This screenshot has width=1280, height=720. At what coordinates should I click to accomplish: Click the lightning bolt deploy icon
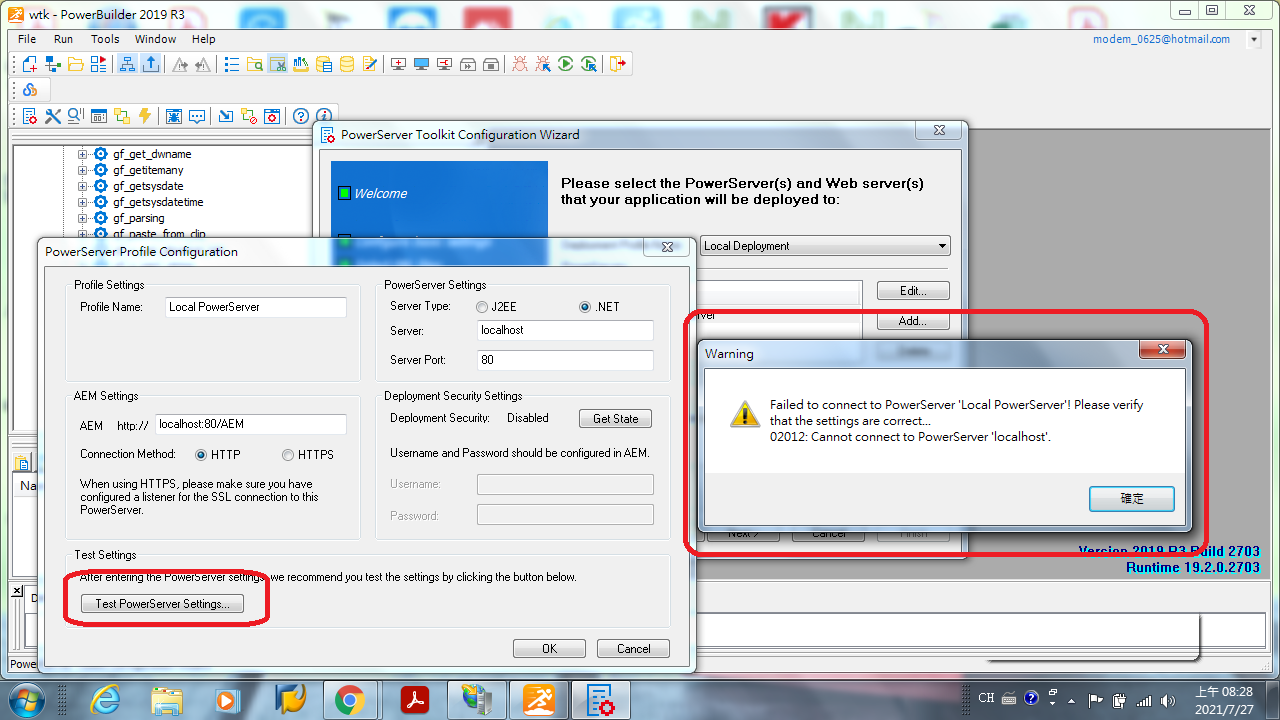coord(144,116)
